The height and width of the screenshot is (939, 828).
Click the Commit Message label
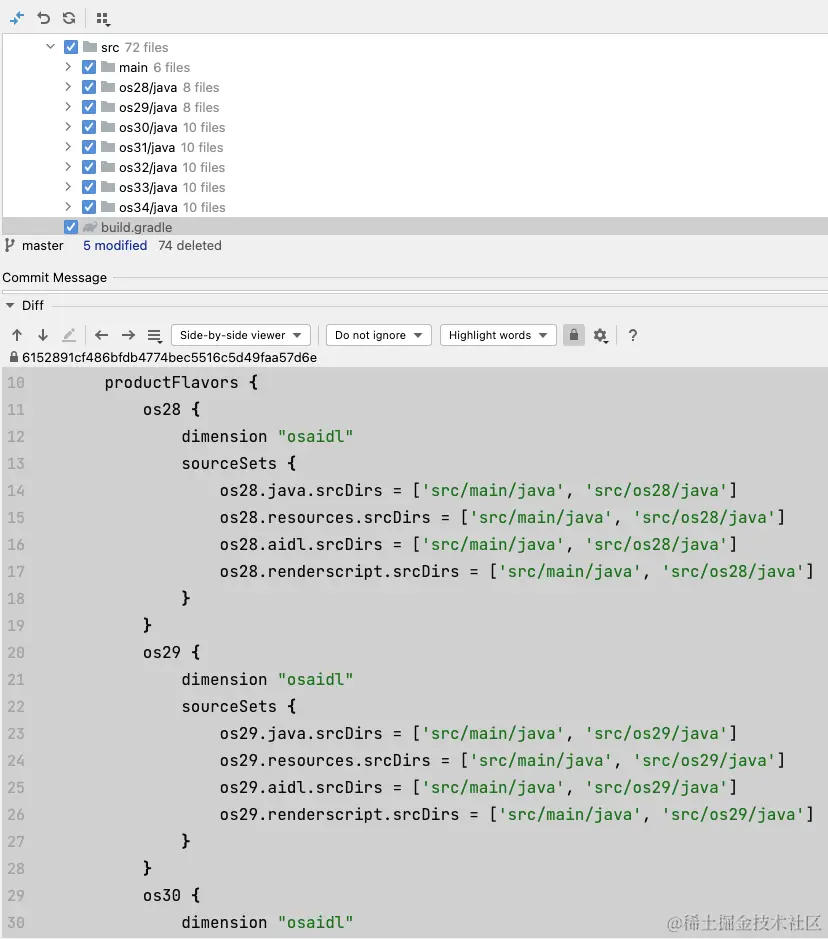54,278
